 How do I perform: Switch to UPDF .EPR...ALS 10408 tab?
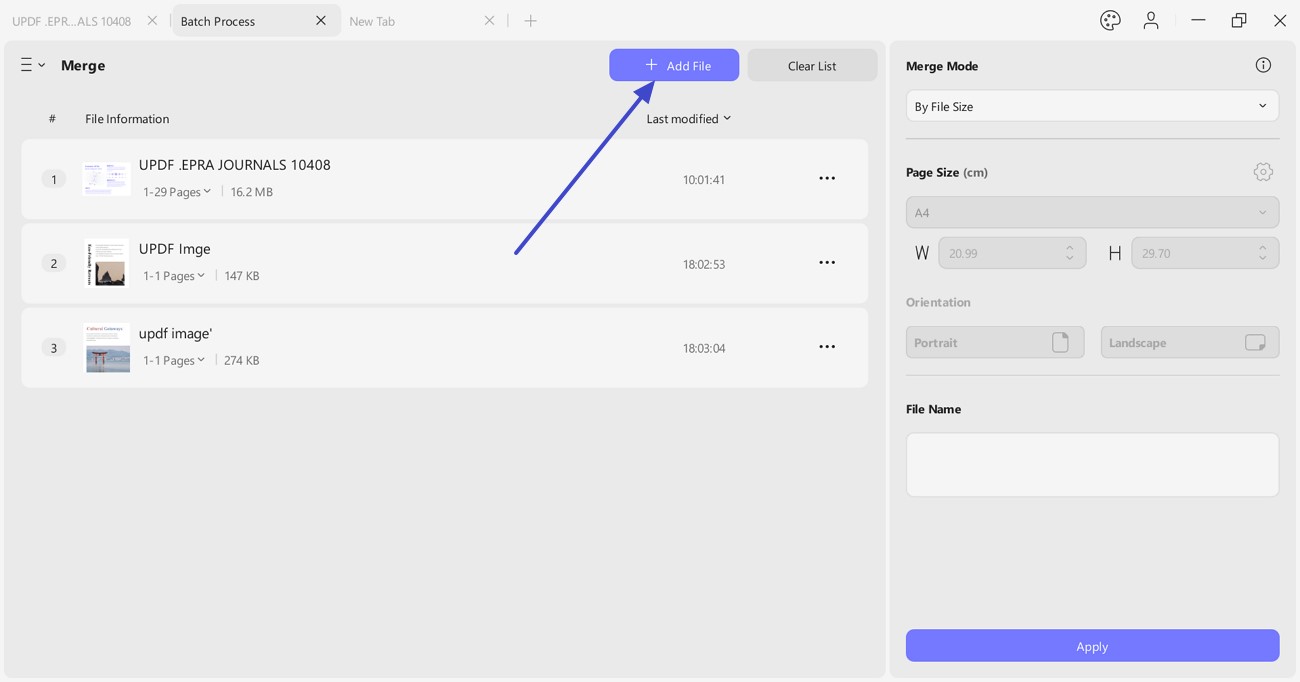tap(72, 21)
